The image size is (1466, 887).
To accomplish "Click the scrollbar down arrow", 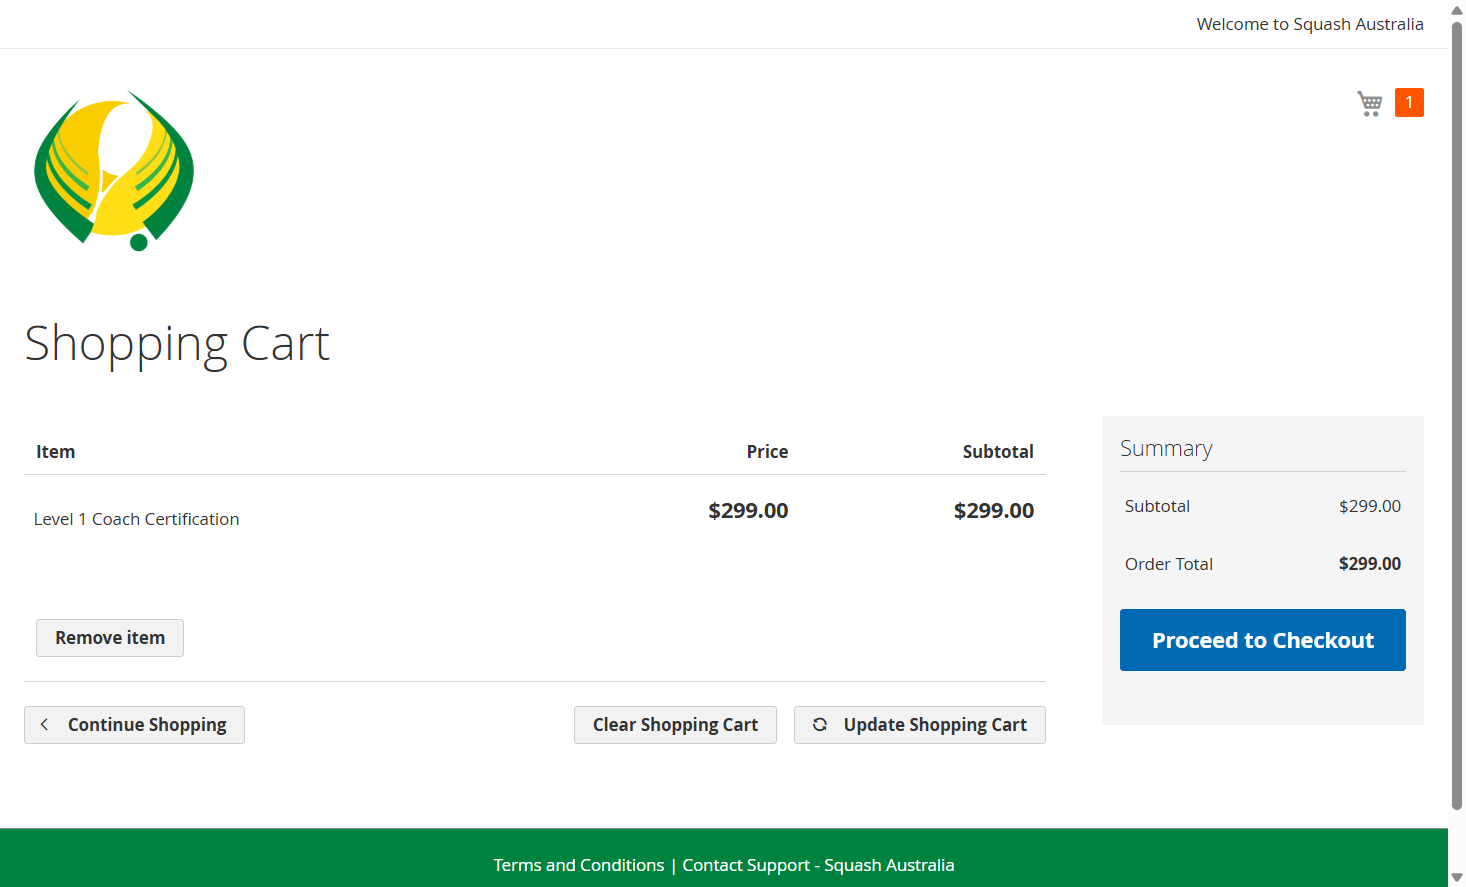I will click(x=1457, y=878).
